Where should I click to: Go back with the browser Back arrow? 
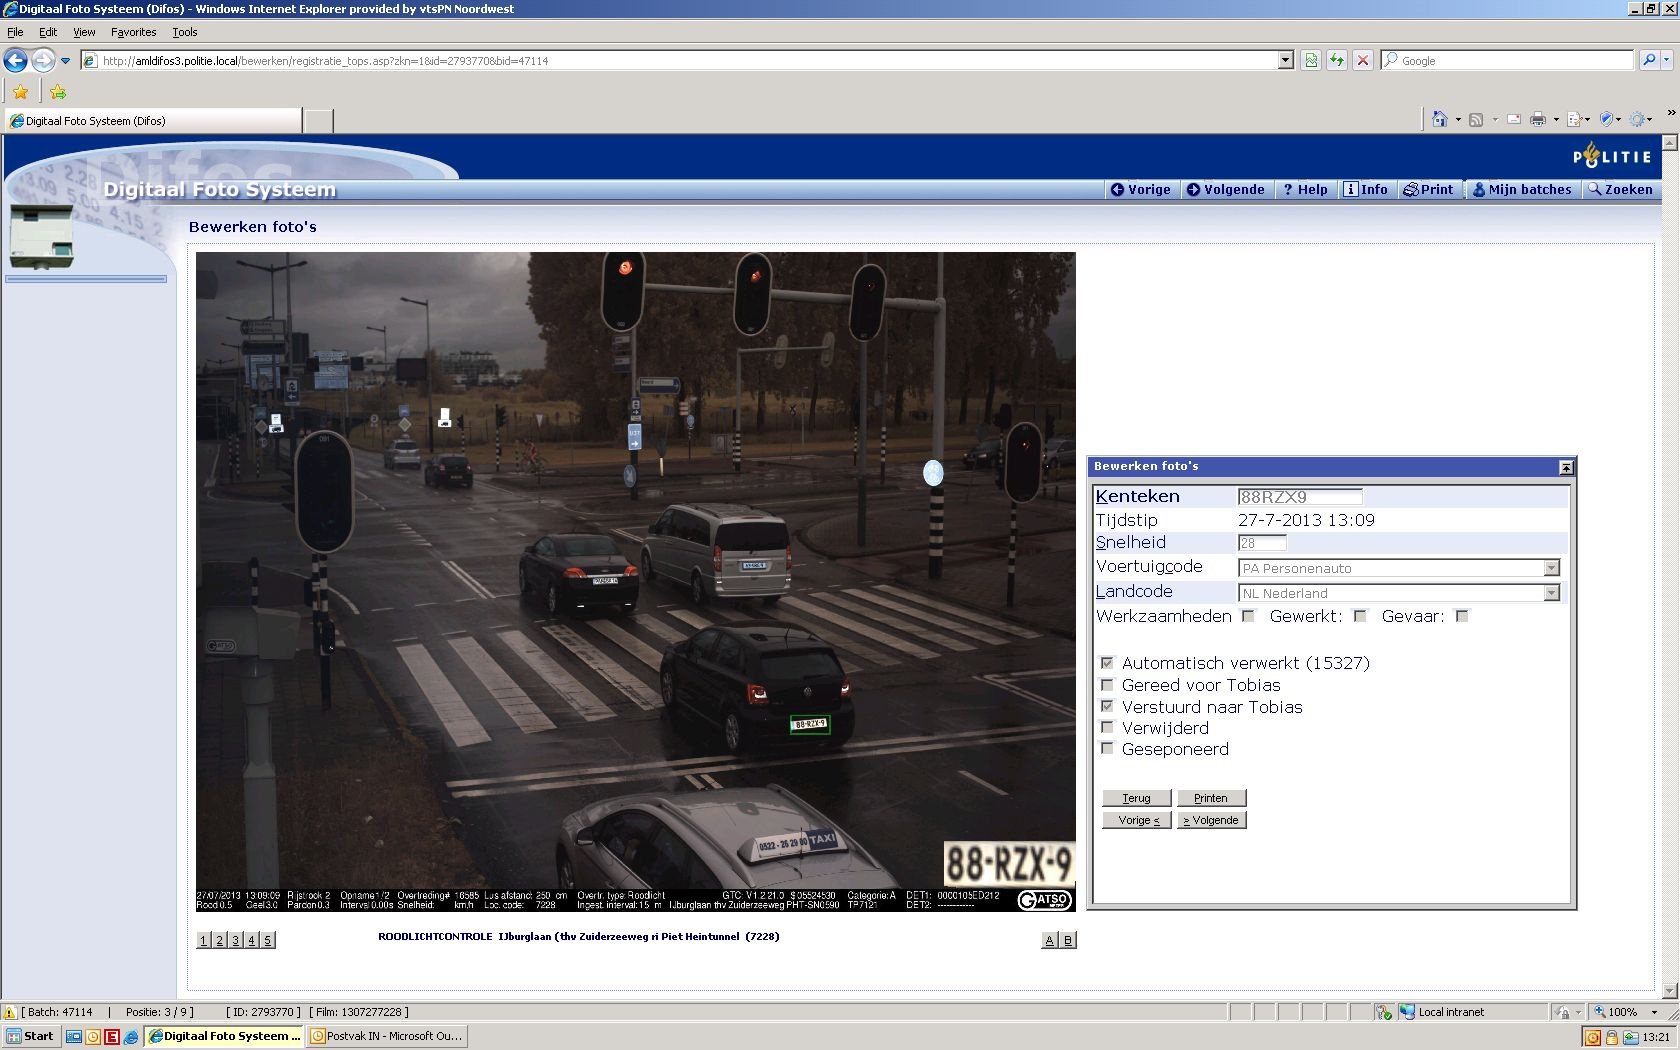point(15,60)
